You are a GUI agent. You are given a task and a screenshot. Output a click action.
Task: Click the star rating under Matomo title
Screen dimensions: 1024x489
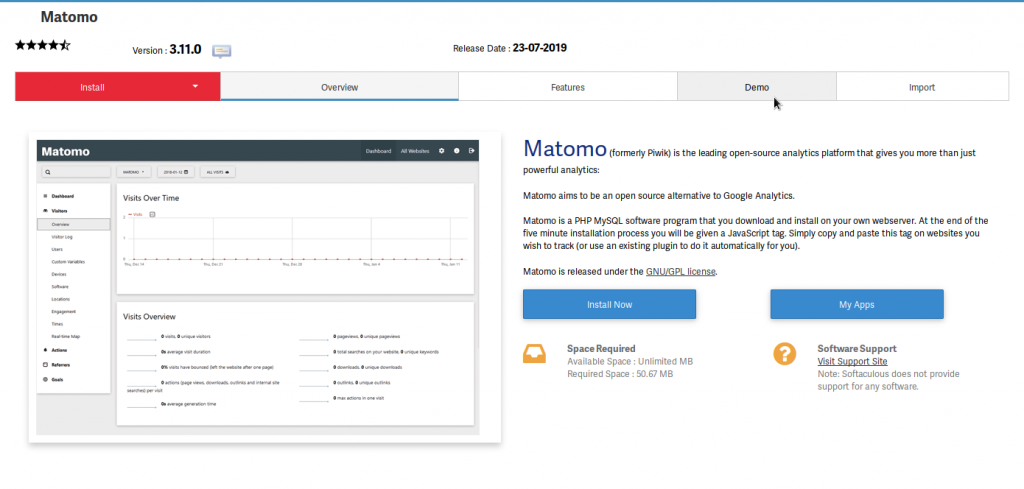42,45
